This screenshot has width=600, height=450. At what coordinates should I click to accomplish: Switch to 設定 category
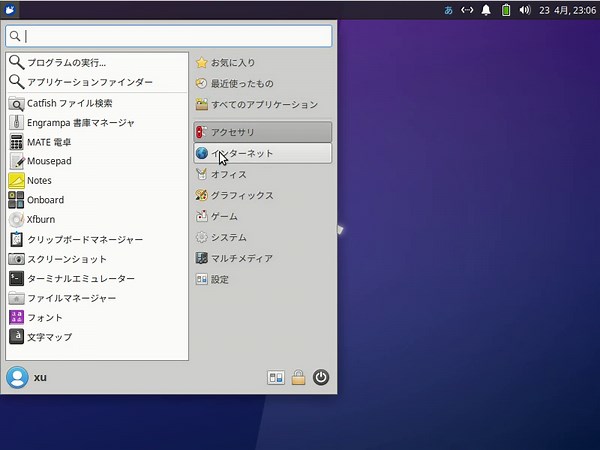pyautogui.click(x=262, y=279)
